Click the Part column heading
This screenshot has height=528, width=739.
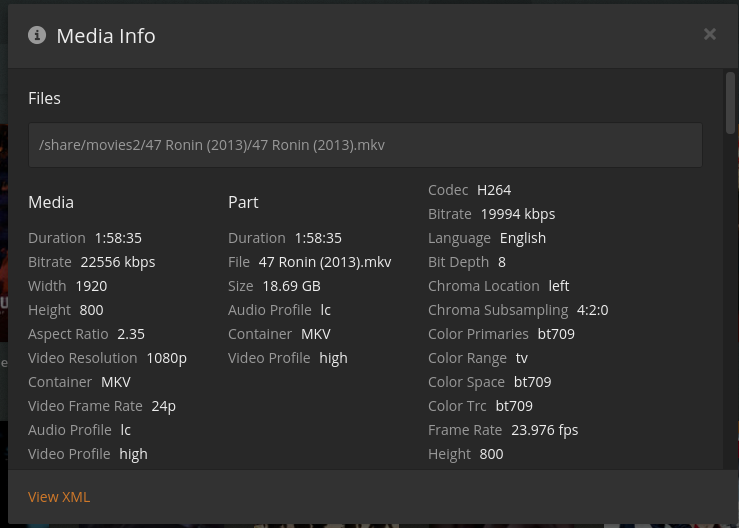click(243, 202)
